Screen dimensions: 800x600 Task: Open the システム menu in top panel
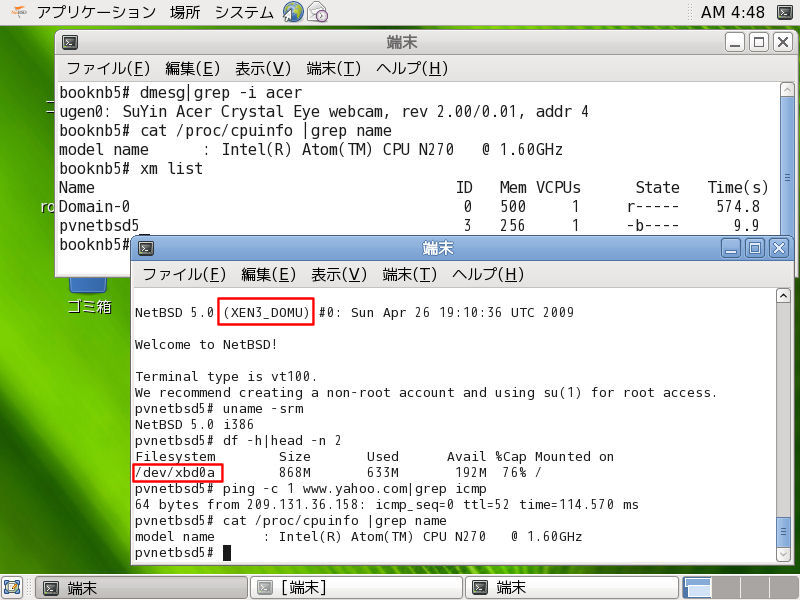point(244,12)
